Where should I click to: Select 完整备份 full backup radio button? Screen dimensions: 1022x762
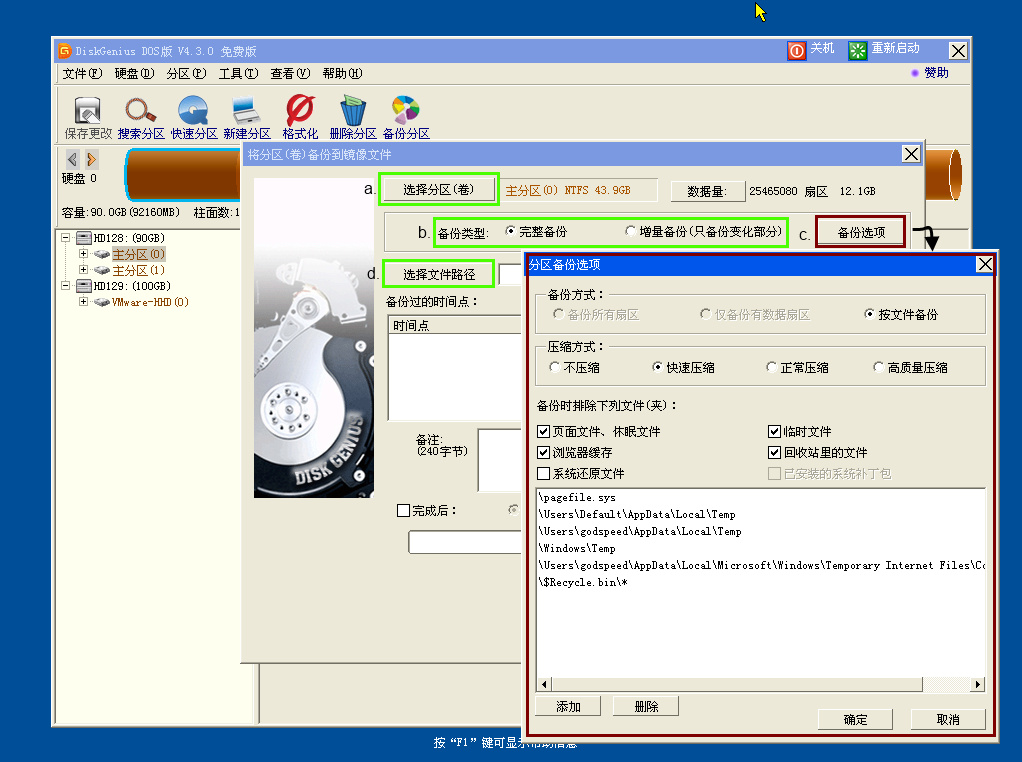click(510, 231)
